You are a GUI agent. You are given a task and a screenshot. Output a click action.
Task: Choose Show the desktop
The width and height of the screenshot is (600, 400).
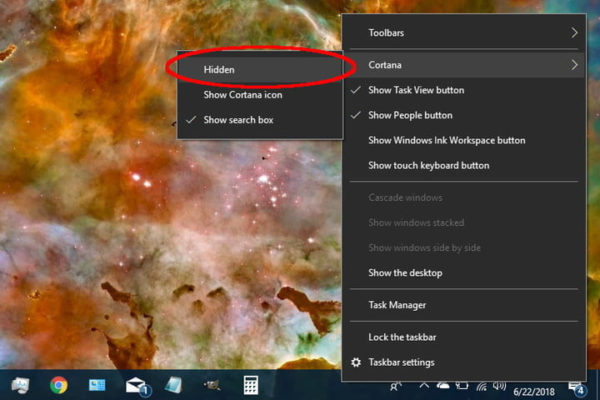(464, 273)
